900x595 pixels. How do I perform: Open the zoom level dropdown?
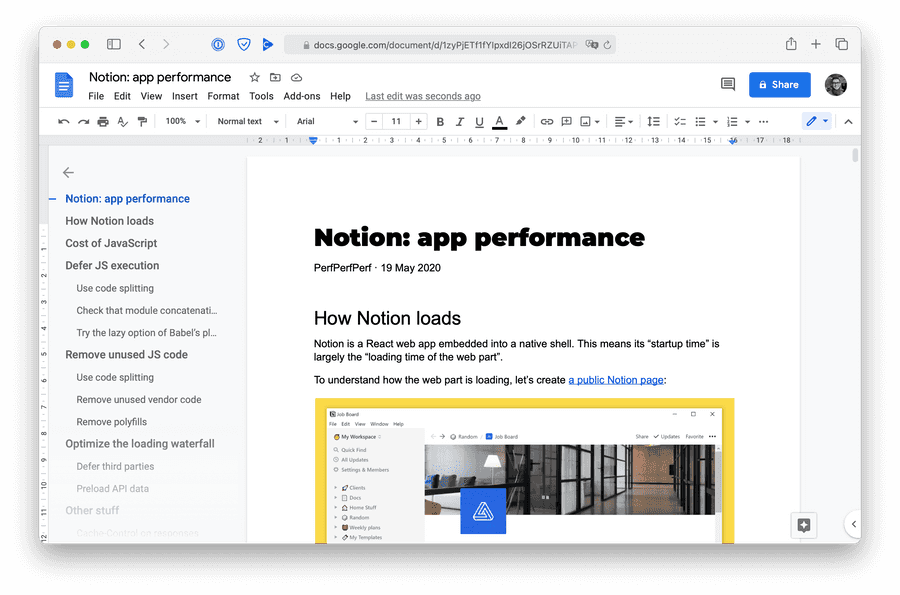pos(182,122)
